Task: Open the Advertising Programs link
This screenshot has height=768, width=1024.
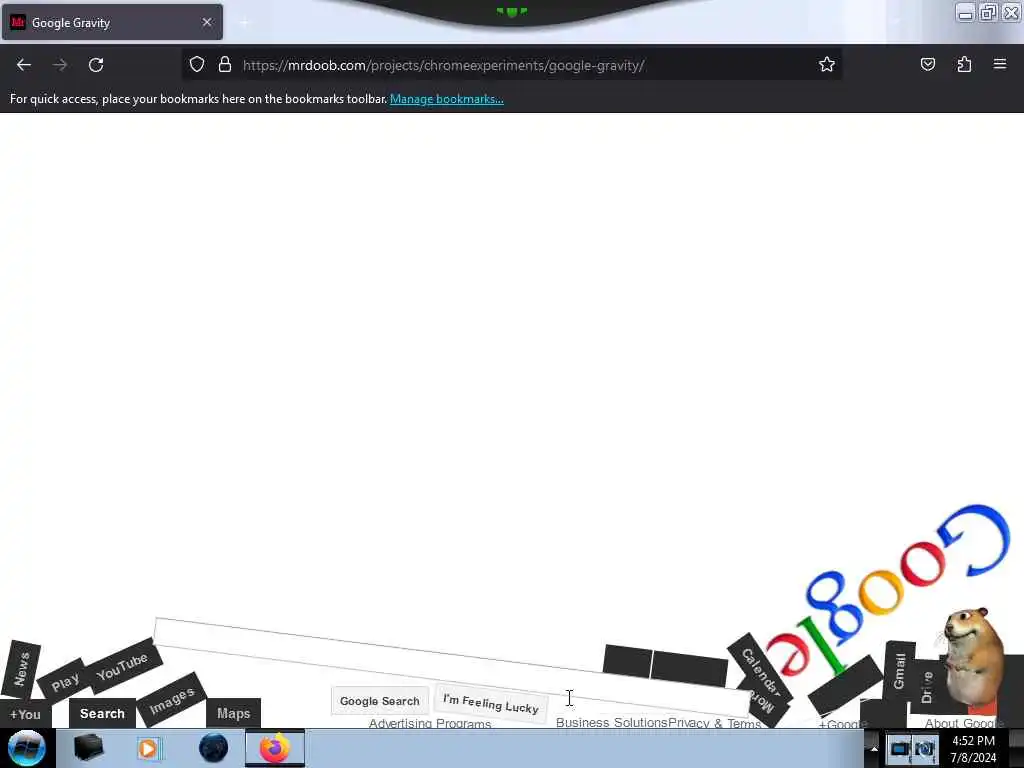Action: [x=430, y=723]
